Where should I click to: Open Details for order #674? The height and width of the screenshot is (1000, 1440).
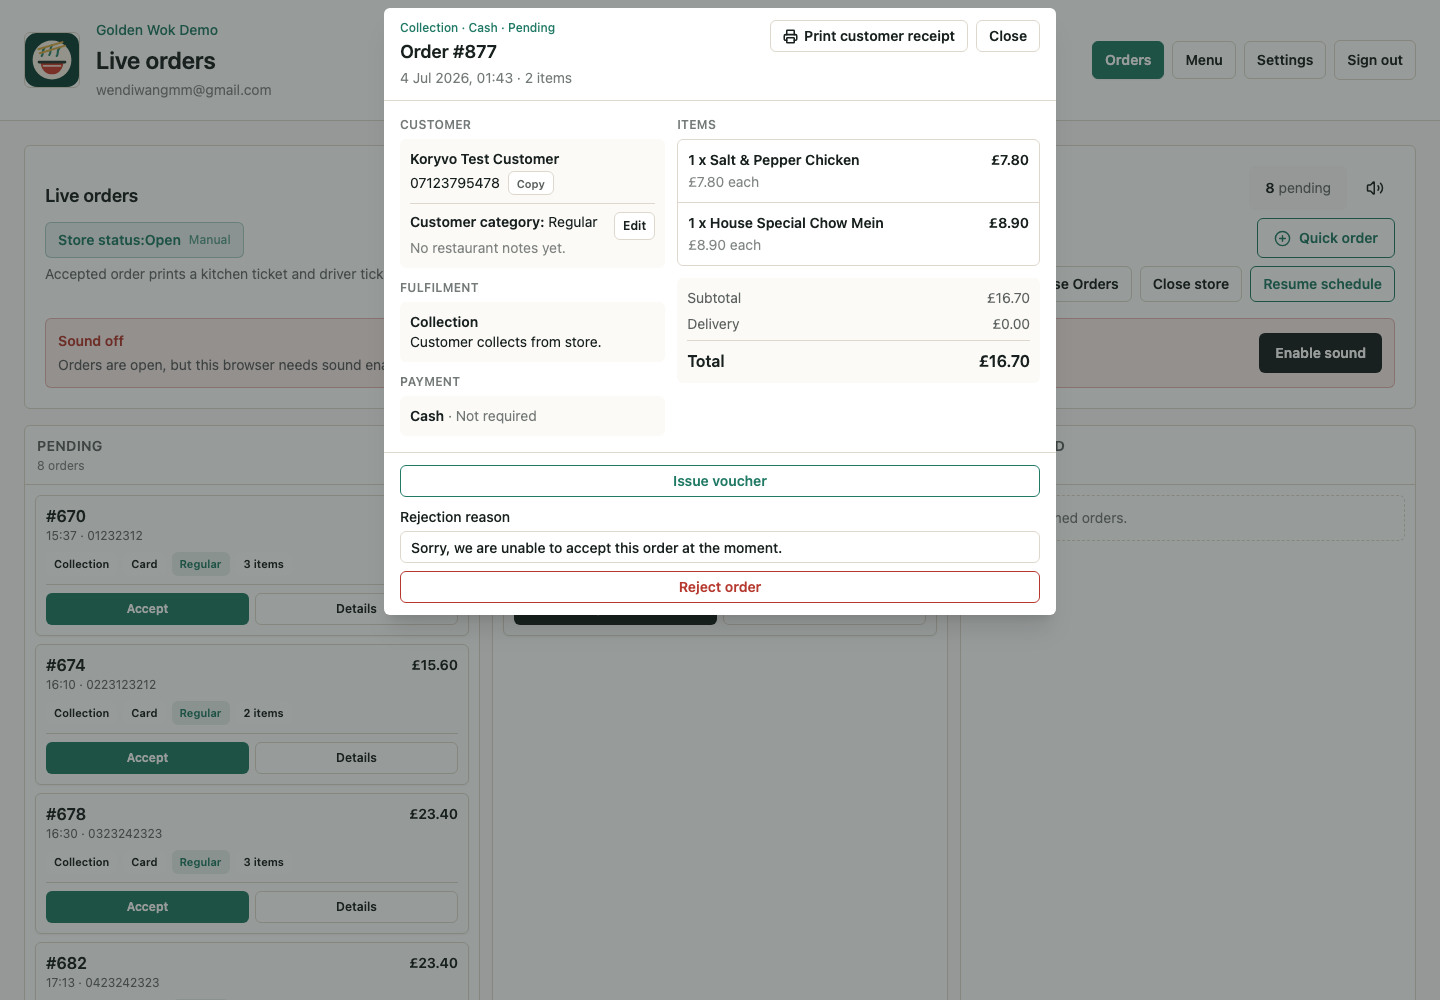pos(356,758)
